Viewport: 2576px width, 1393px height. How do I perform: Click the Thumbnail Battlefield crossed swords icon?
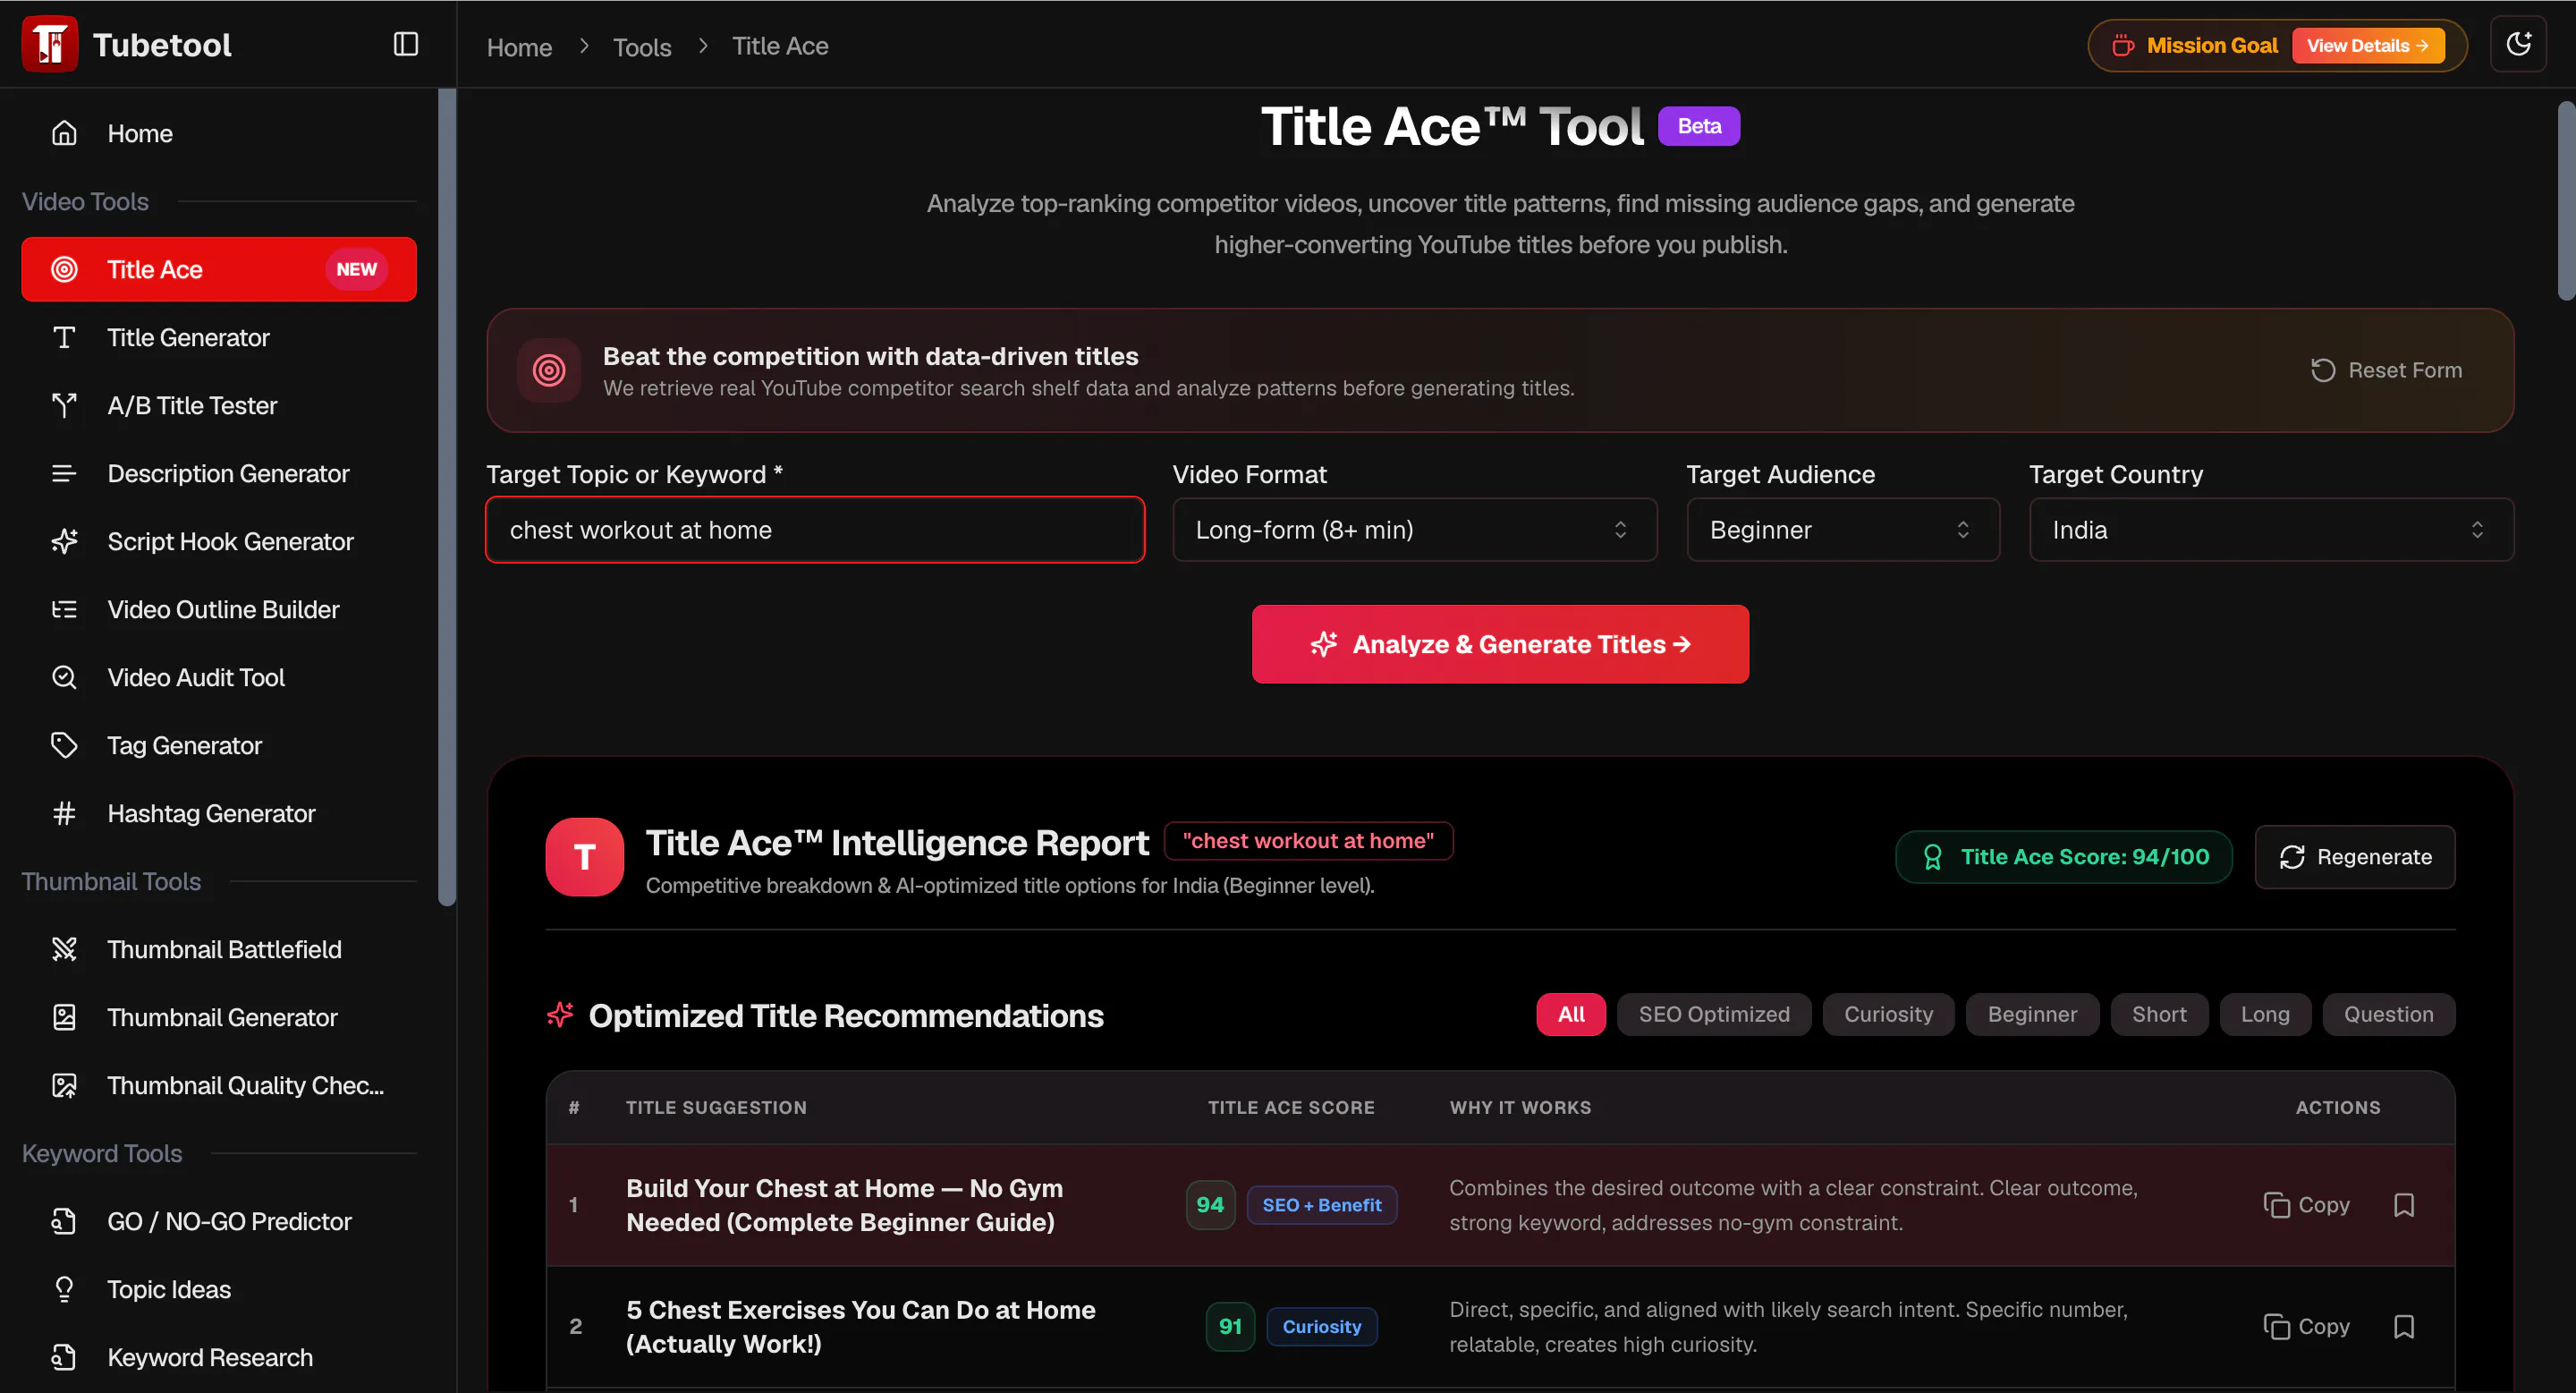[64, 949]
